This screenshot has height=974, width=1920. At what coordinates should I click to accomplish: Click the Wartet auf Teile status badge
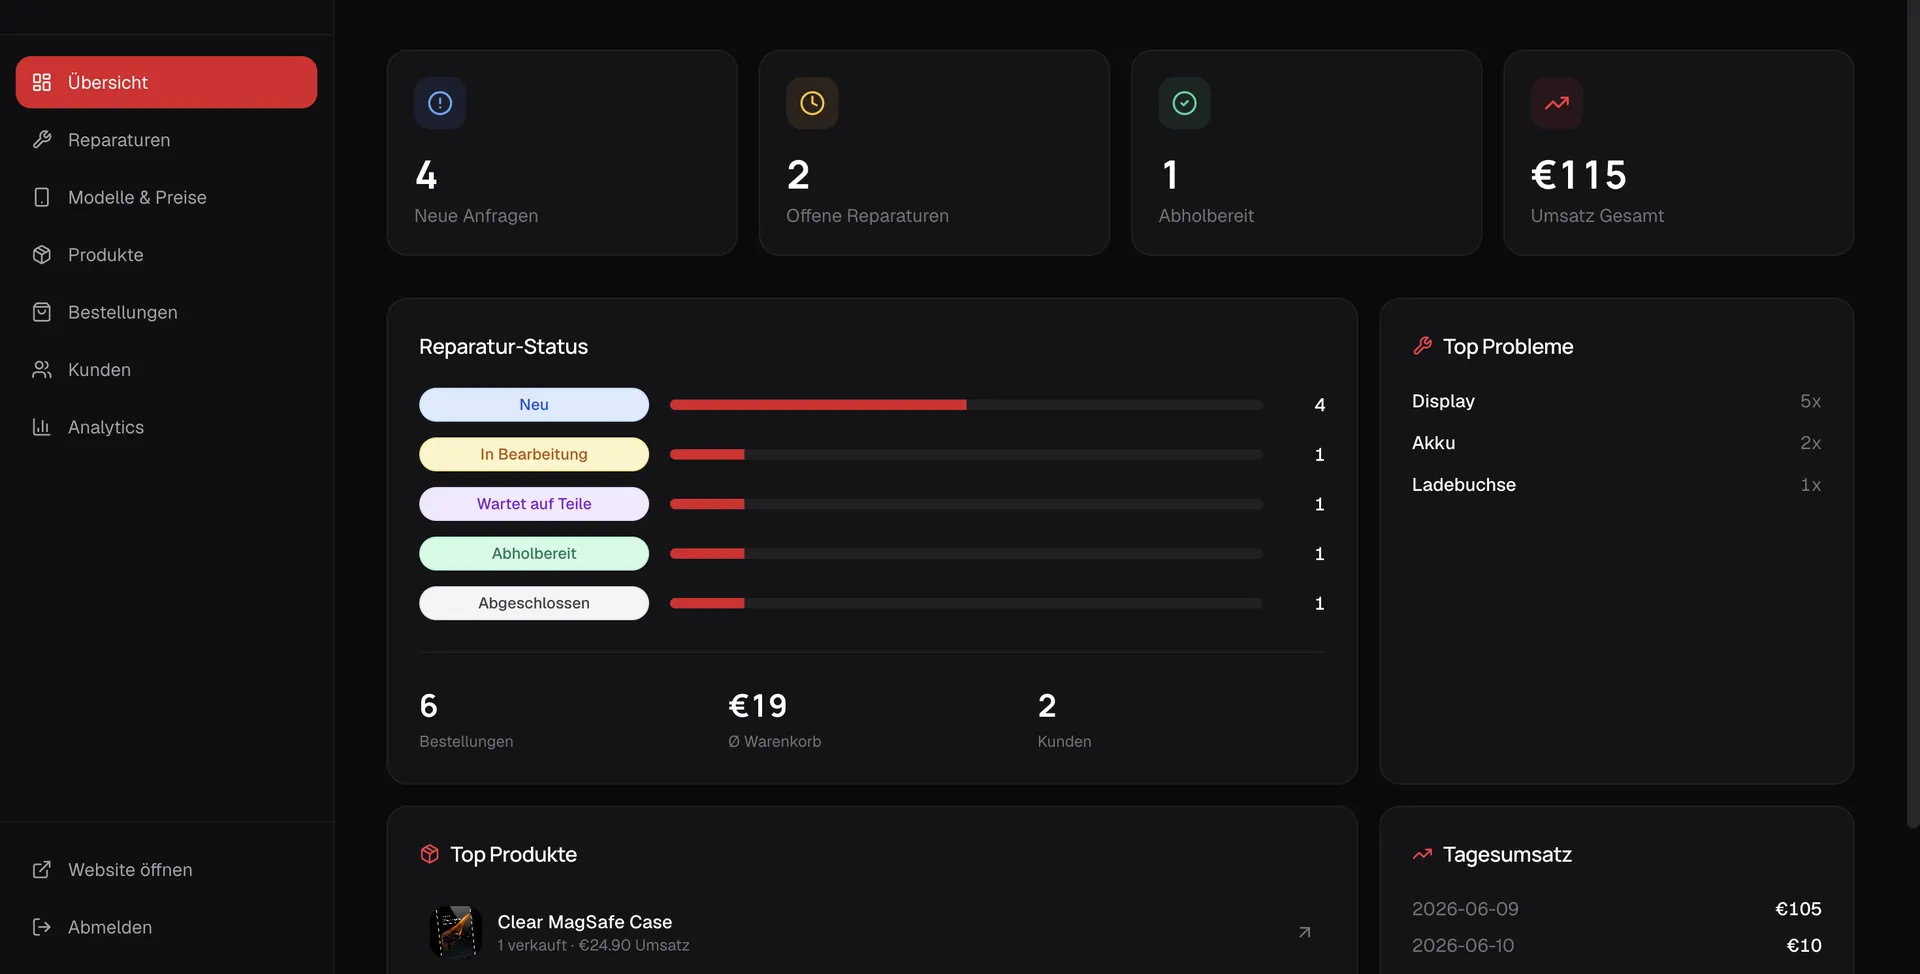[534, 504]
